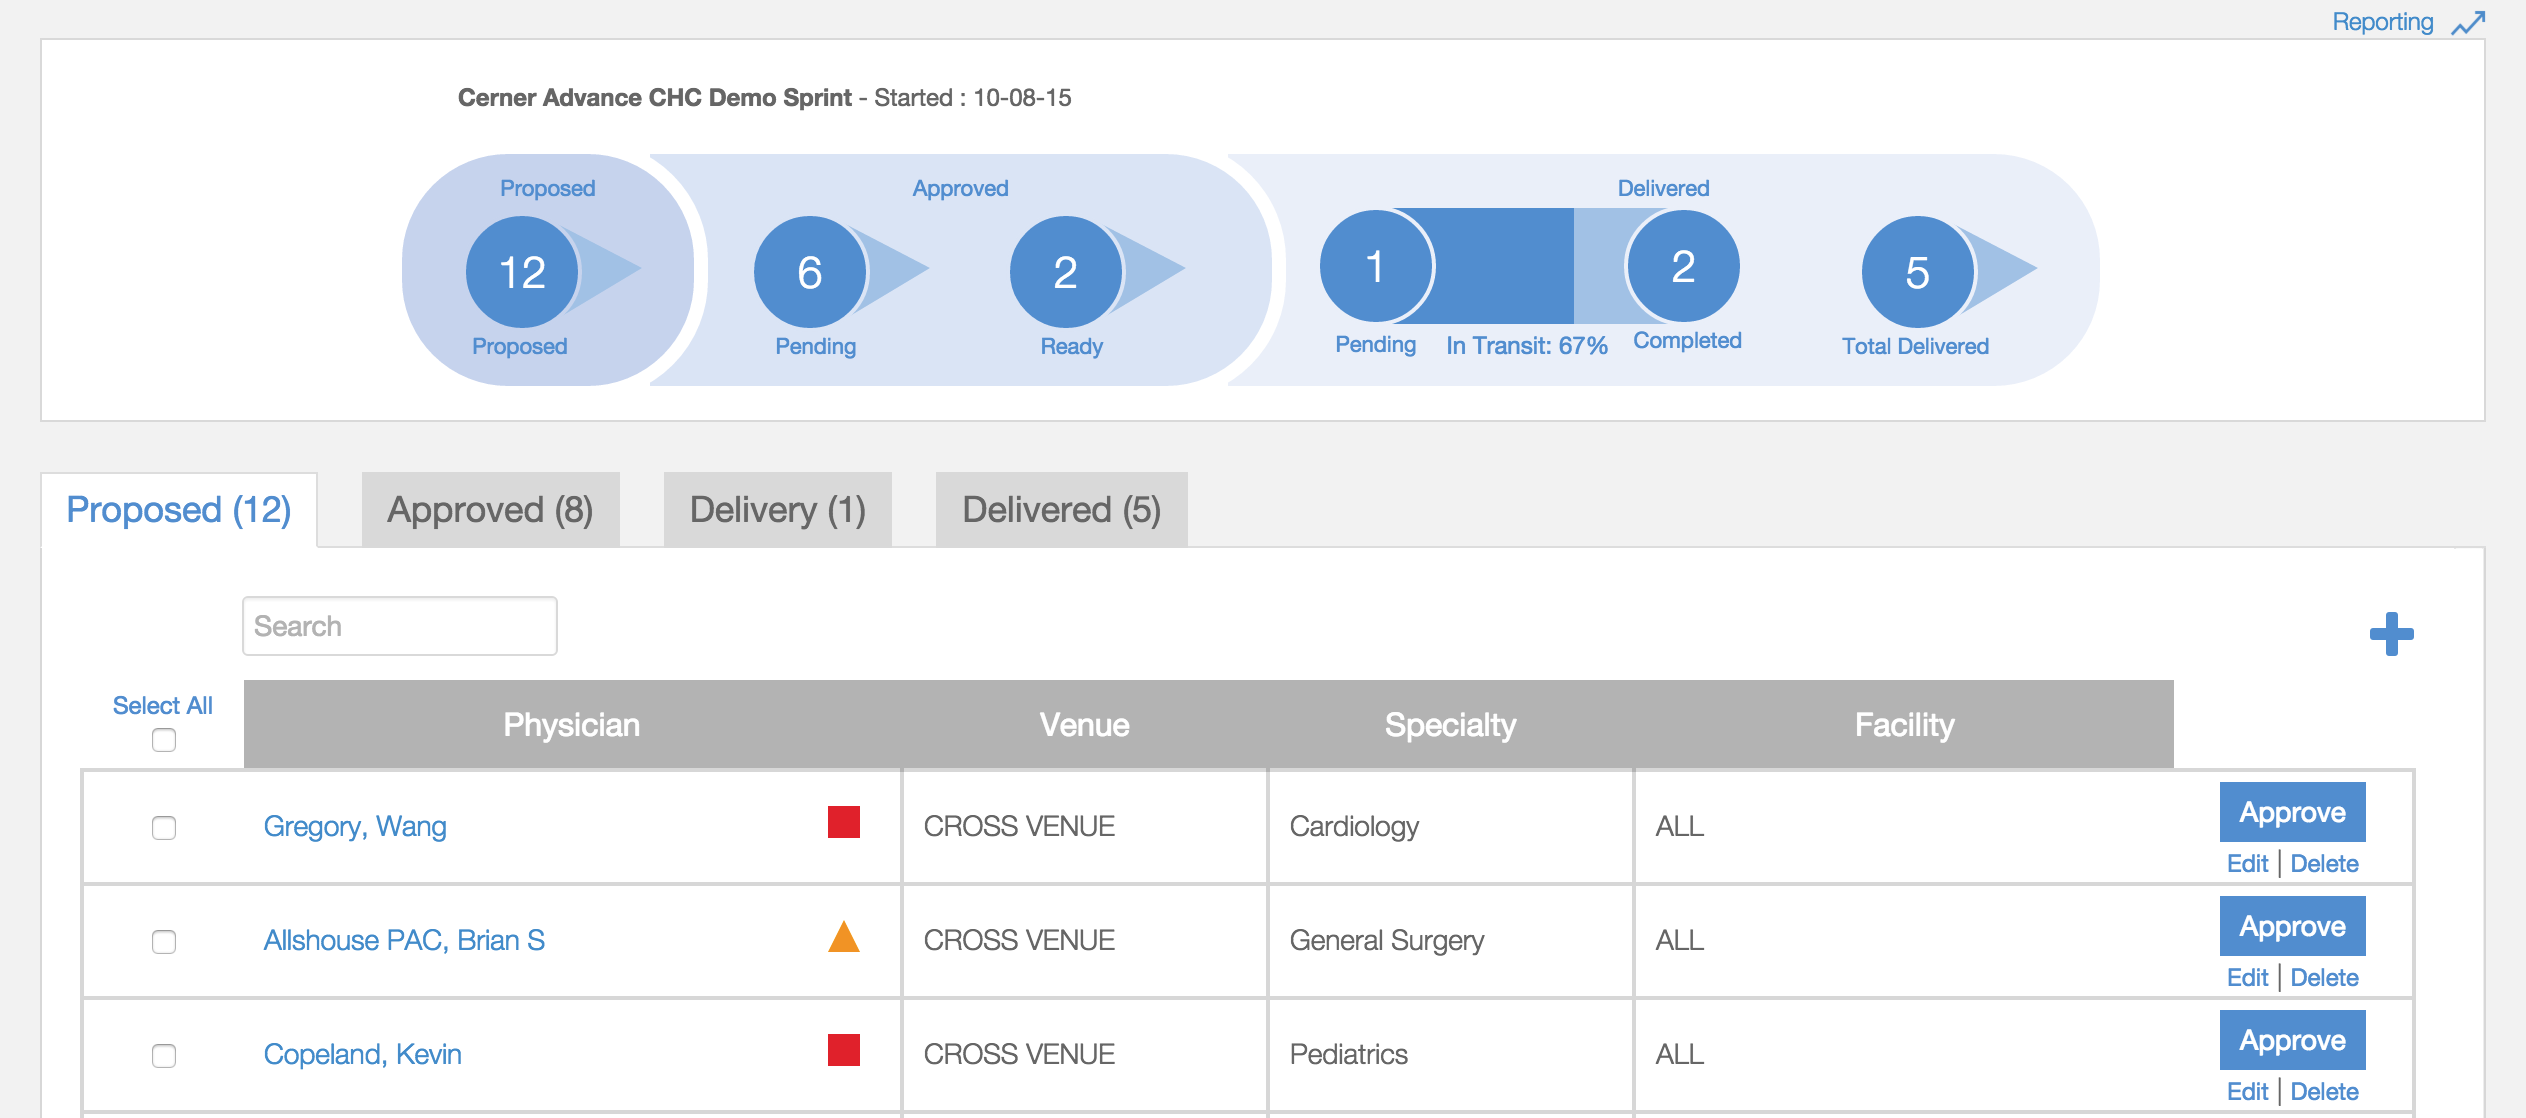
Task: Approve the Gregory, Wang proposal
Action: click(x=2292, y=812)
